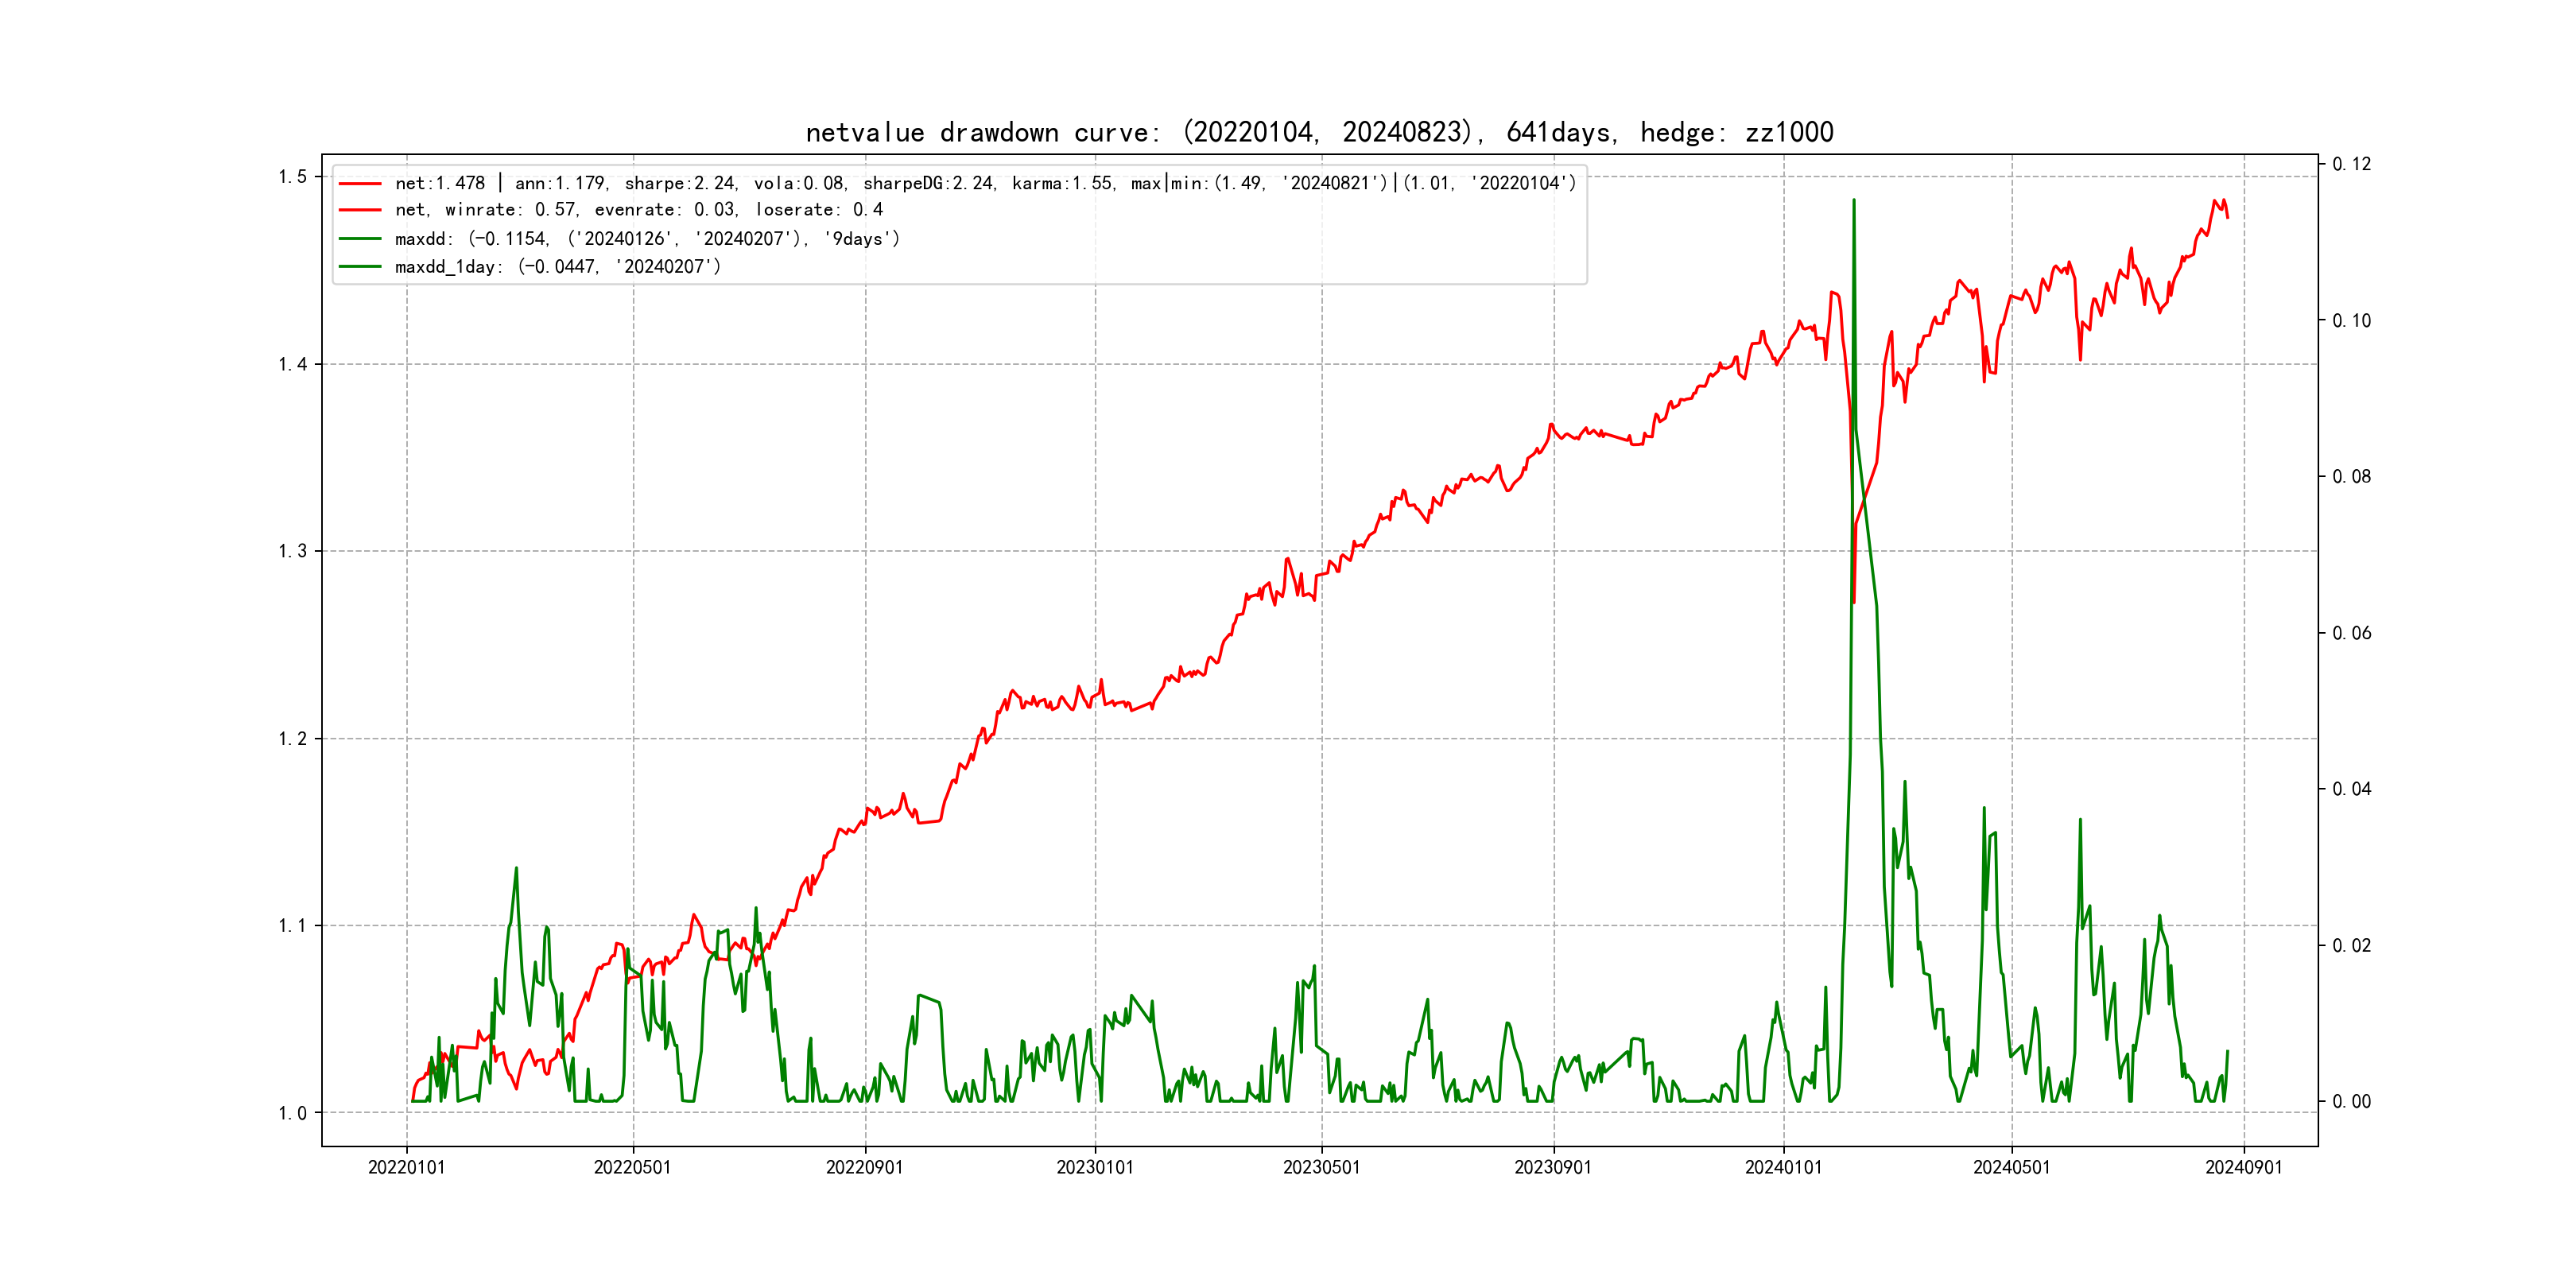Click the 0.12 right y-axis tick label
This screenshot has height=1288, width=2576.
[x=2351, y=164]
